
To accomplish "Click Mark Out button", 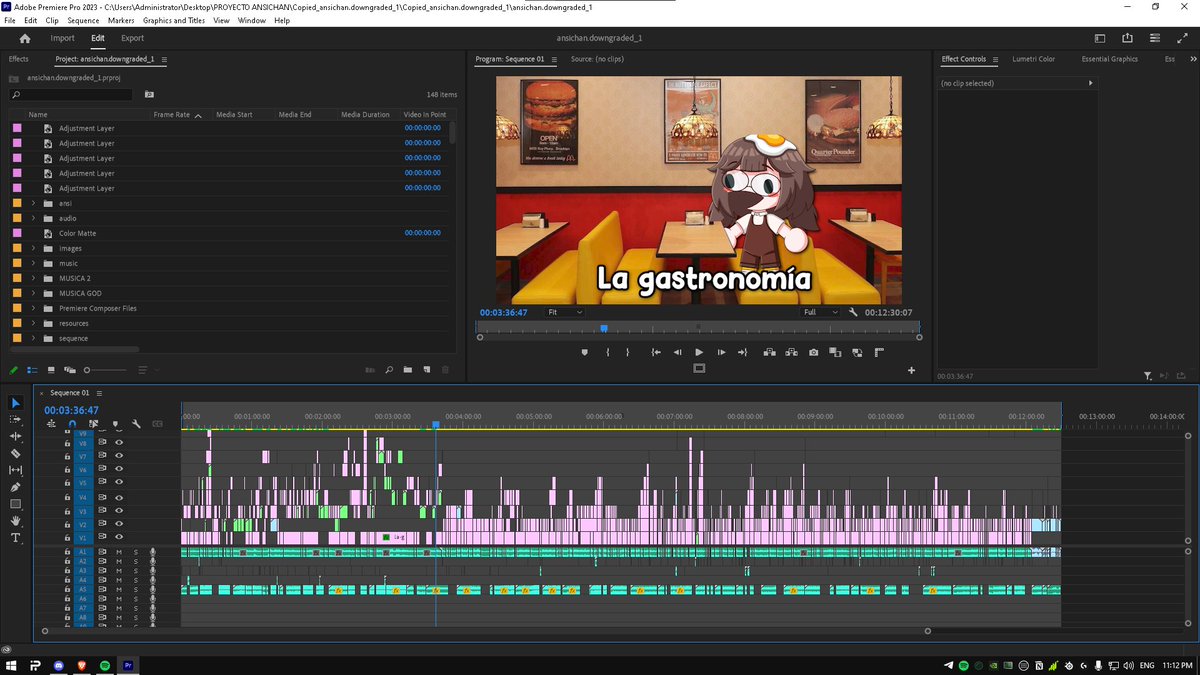I will click(628, 352).
